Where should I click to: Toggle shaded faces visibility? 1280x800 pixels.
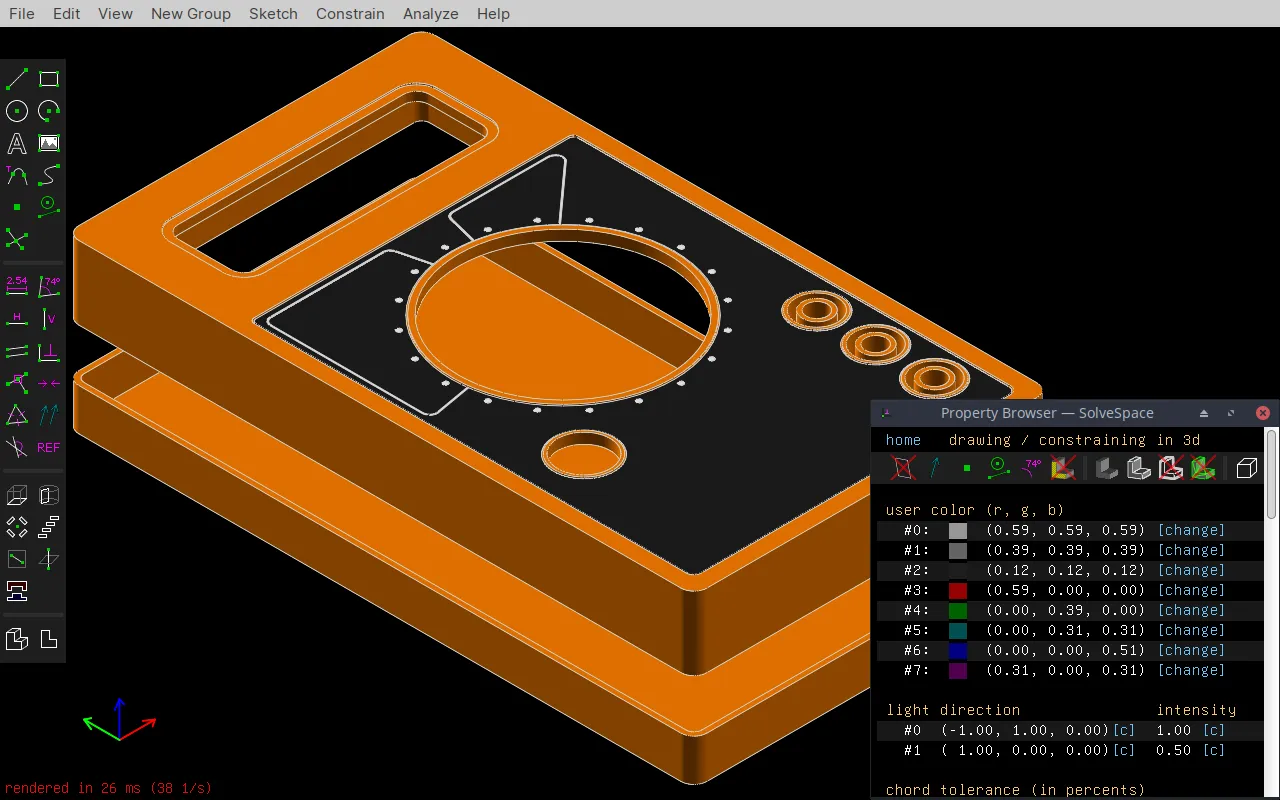click(x=1105, y=467)
